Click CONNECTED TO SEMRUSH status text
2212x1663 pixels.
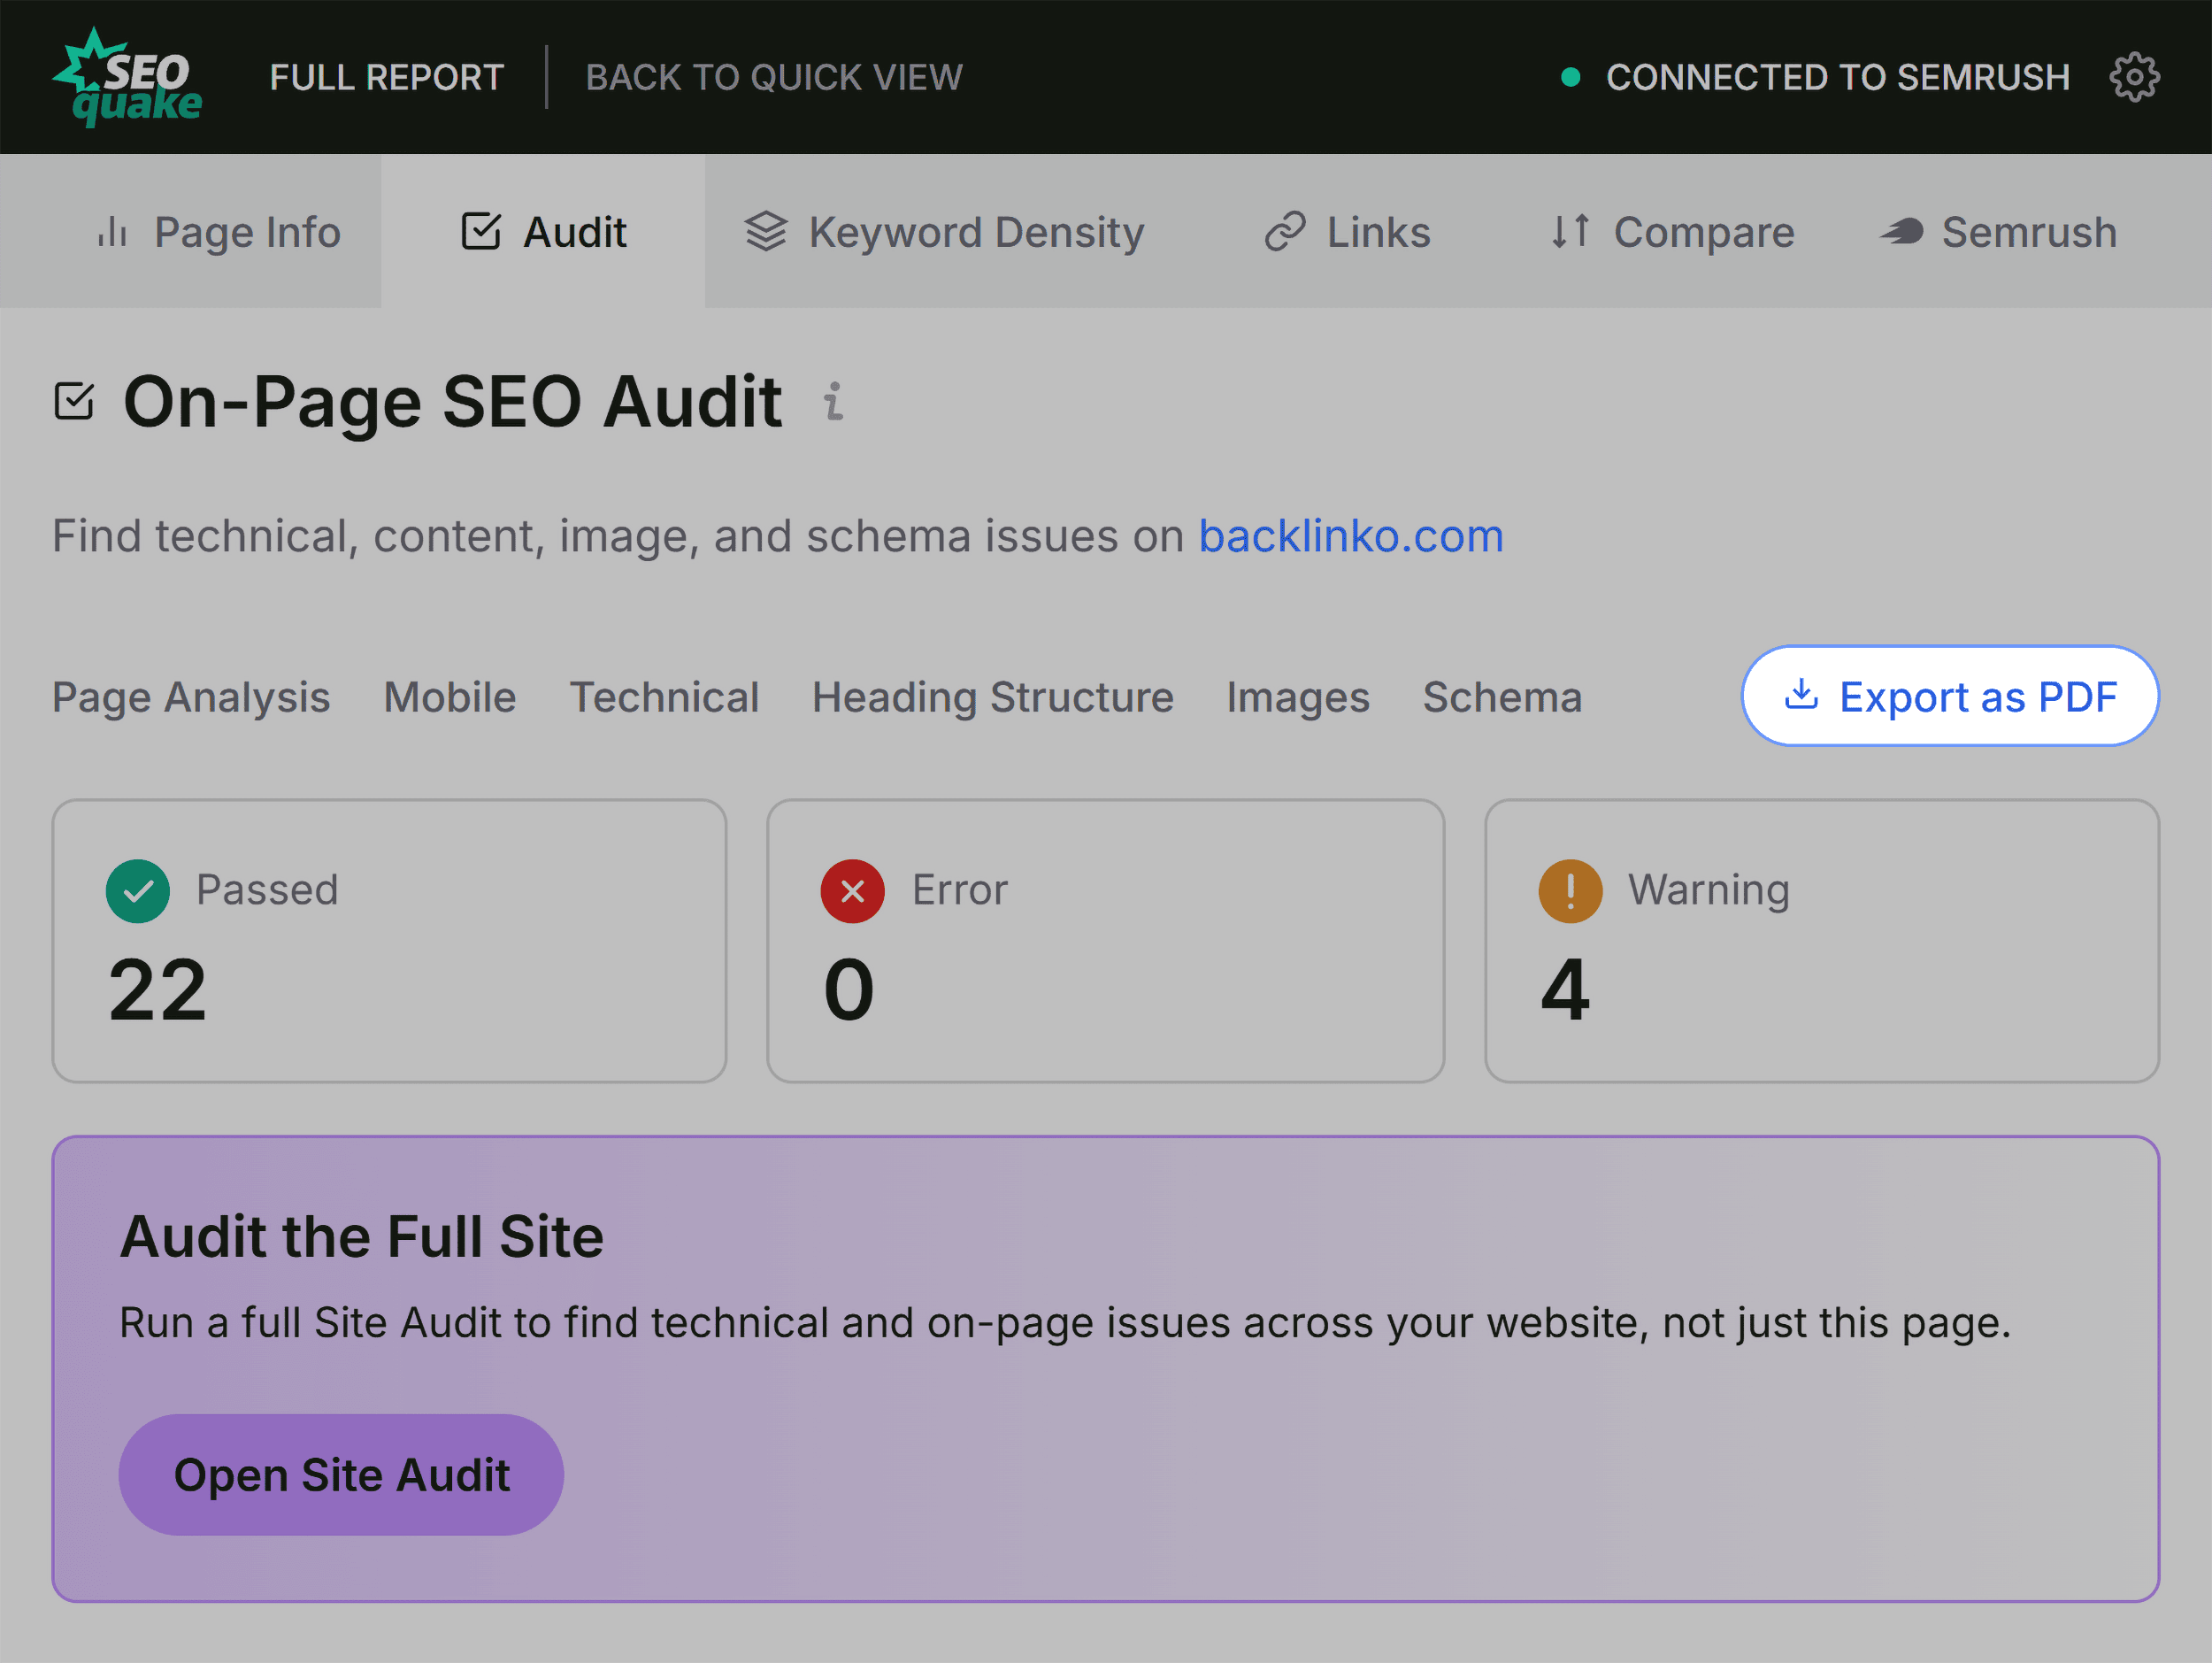click(1838, 77)
